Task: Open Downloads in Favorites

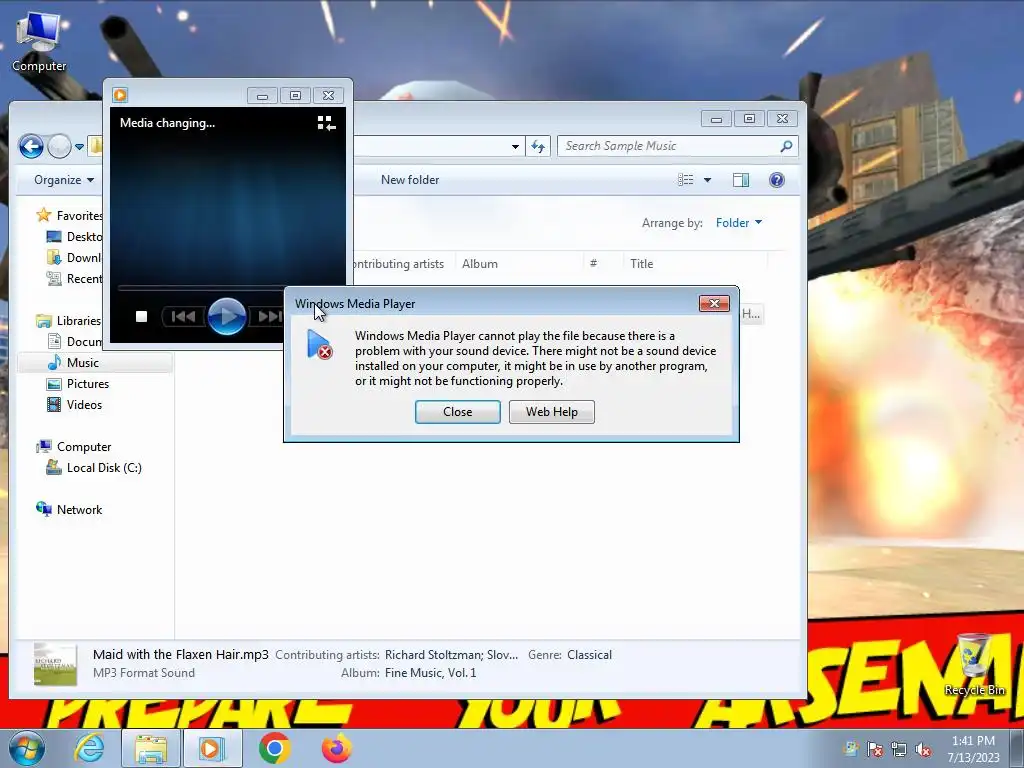Action: point(74,258)
